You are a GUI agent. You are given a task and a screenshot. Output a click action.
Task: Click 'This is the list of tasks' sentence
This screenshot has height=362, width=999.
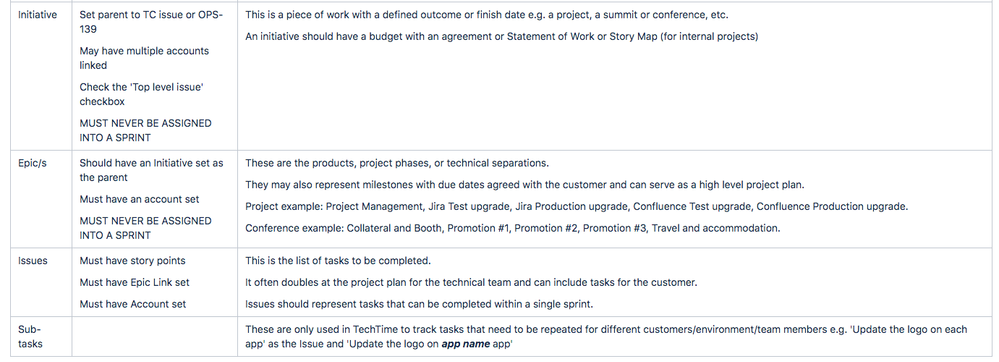point(338,261)
